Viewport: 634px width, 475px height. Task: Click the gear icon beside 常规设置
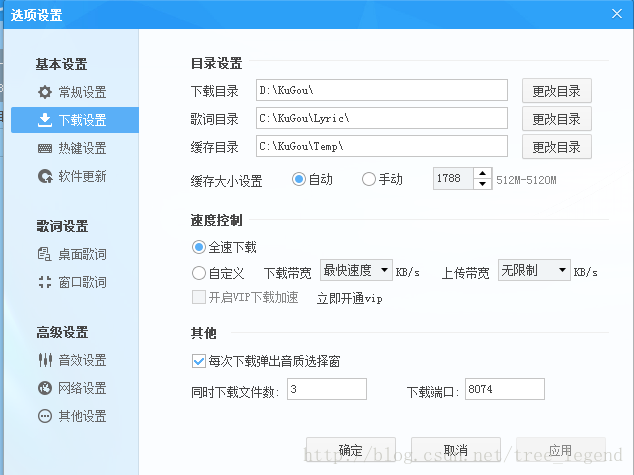click(45, 92)
